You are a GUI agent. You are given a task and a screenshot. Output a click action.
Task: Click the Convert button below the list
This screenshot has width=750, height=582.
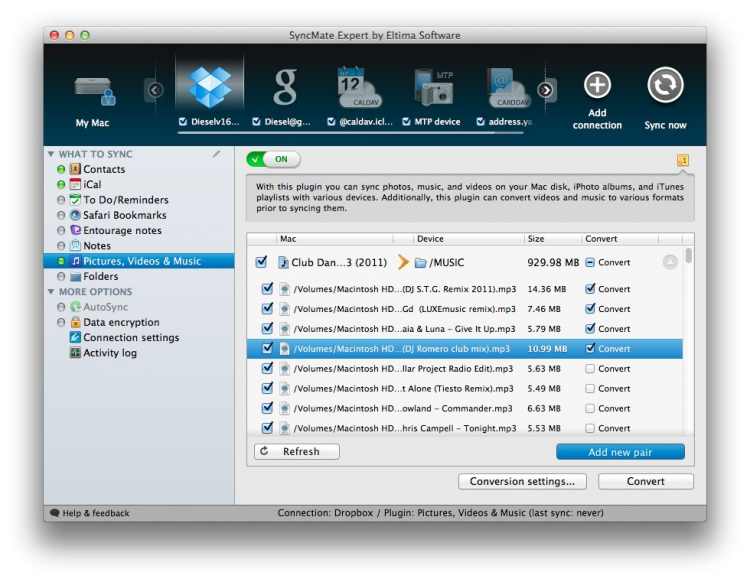click(646, 482)
